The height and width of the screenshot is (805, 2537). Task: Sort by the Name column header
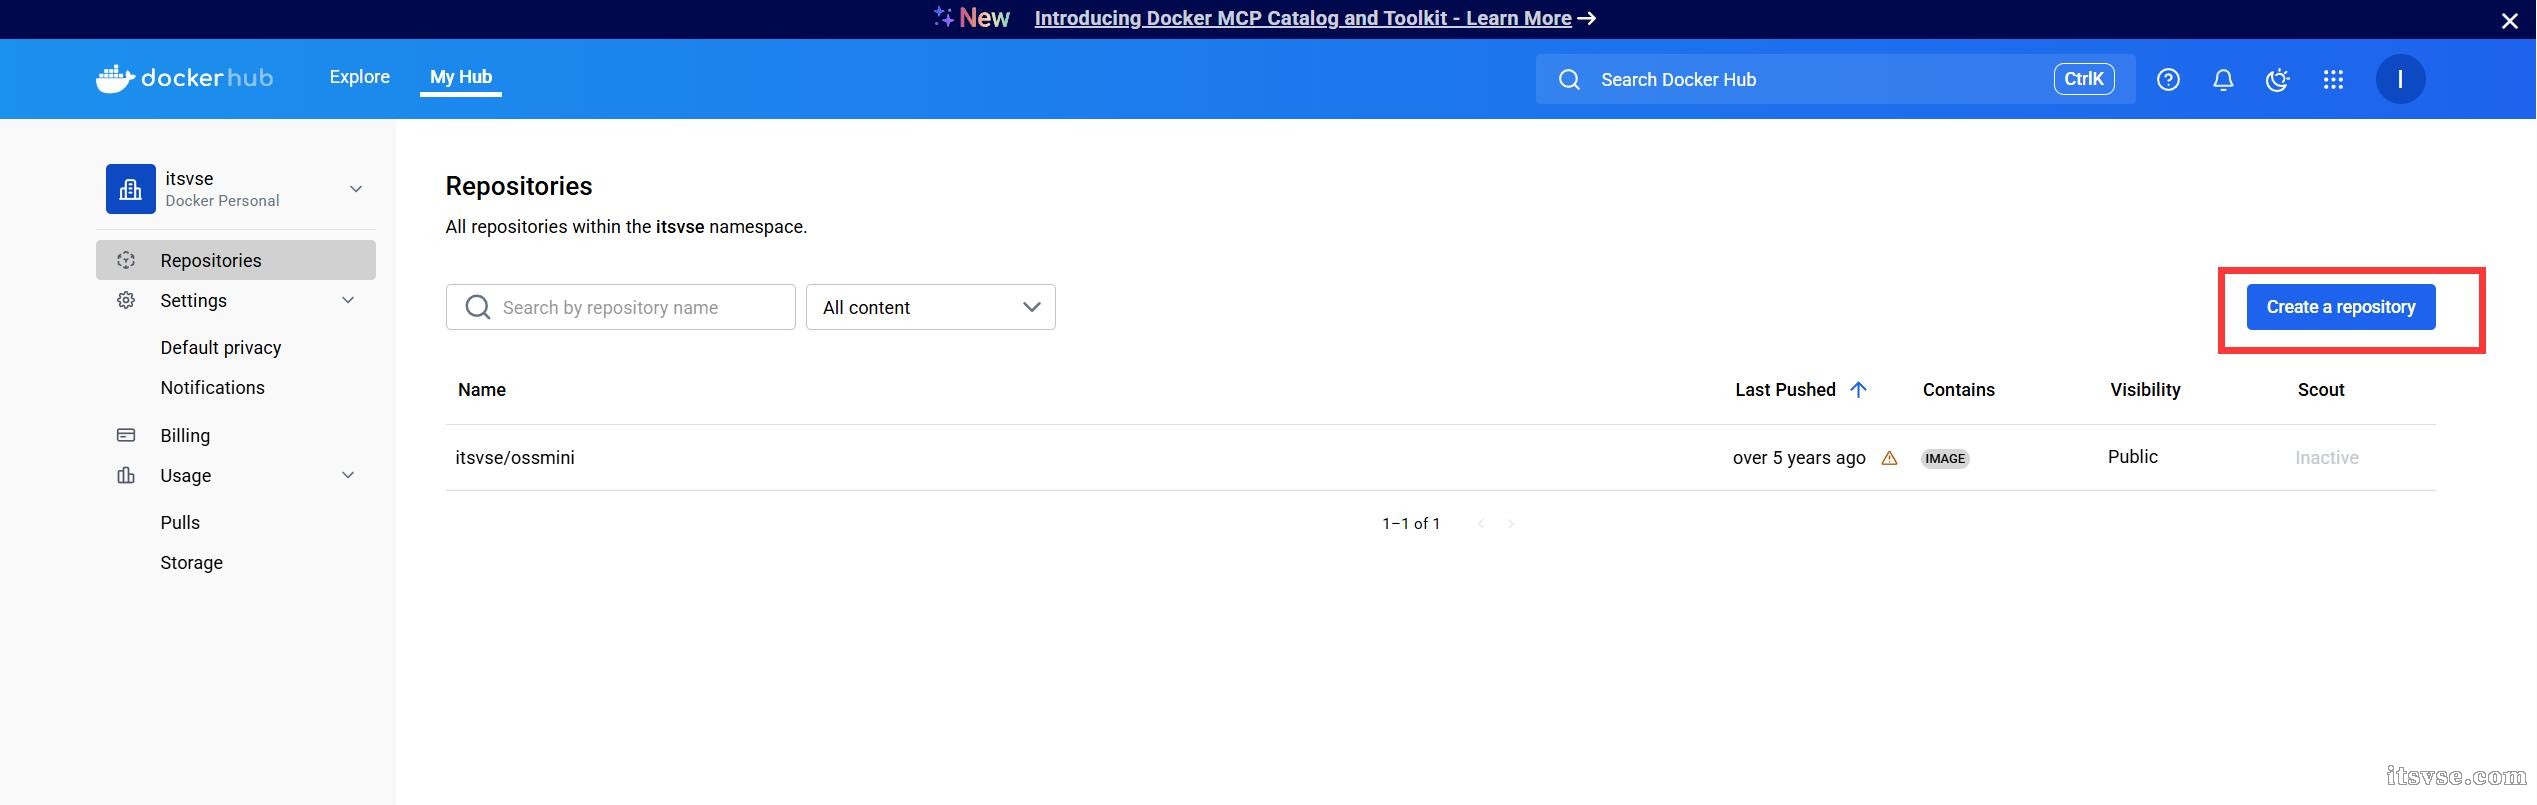(482, 390)
